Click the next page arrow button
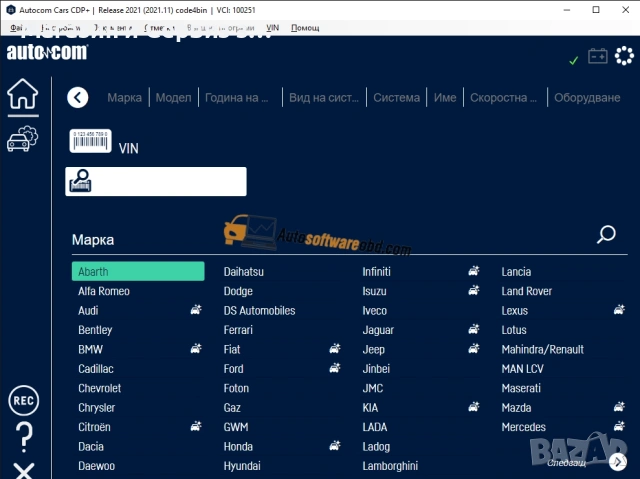The width and height of the screenshot is (640, 479). [x=619, y=462]
